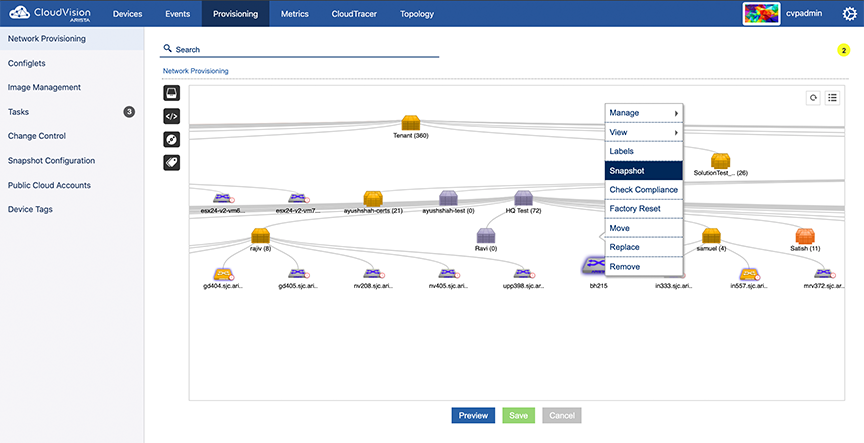The image size is (864, 443).
Task: Click the yellow notification badge 2
Action: click(x=843, y=51)
